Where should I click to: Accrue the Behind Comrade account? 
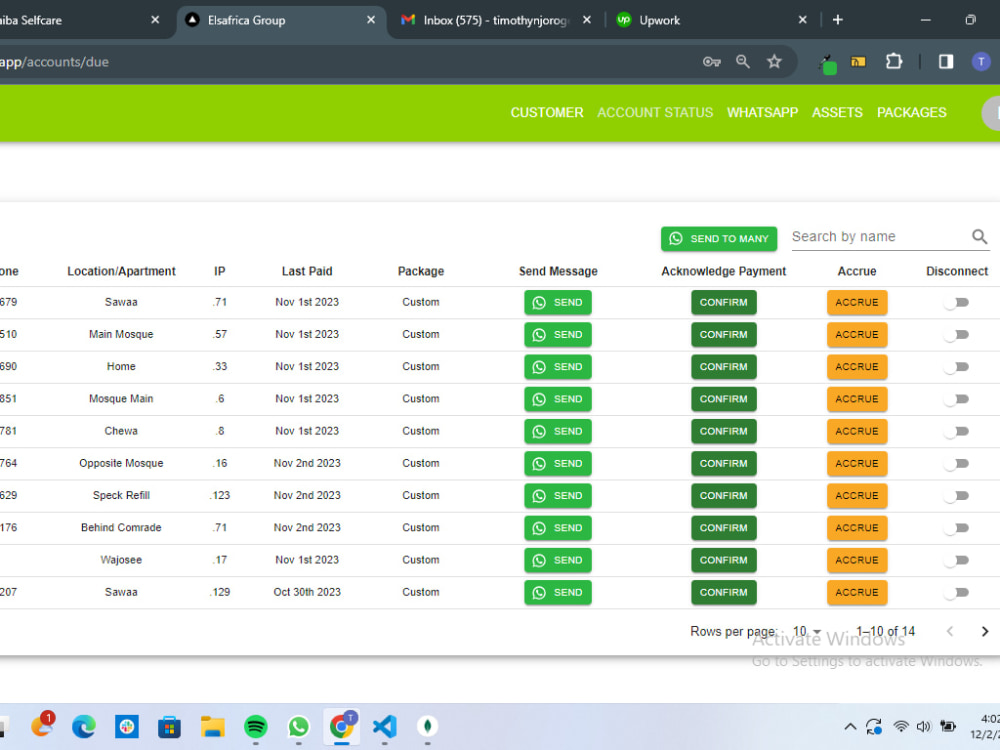click(857, 528)
